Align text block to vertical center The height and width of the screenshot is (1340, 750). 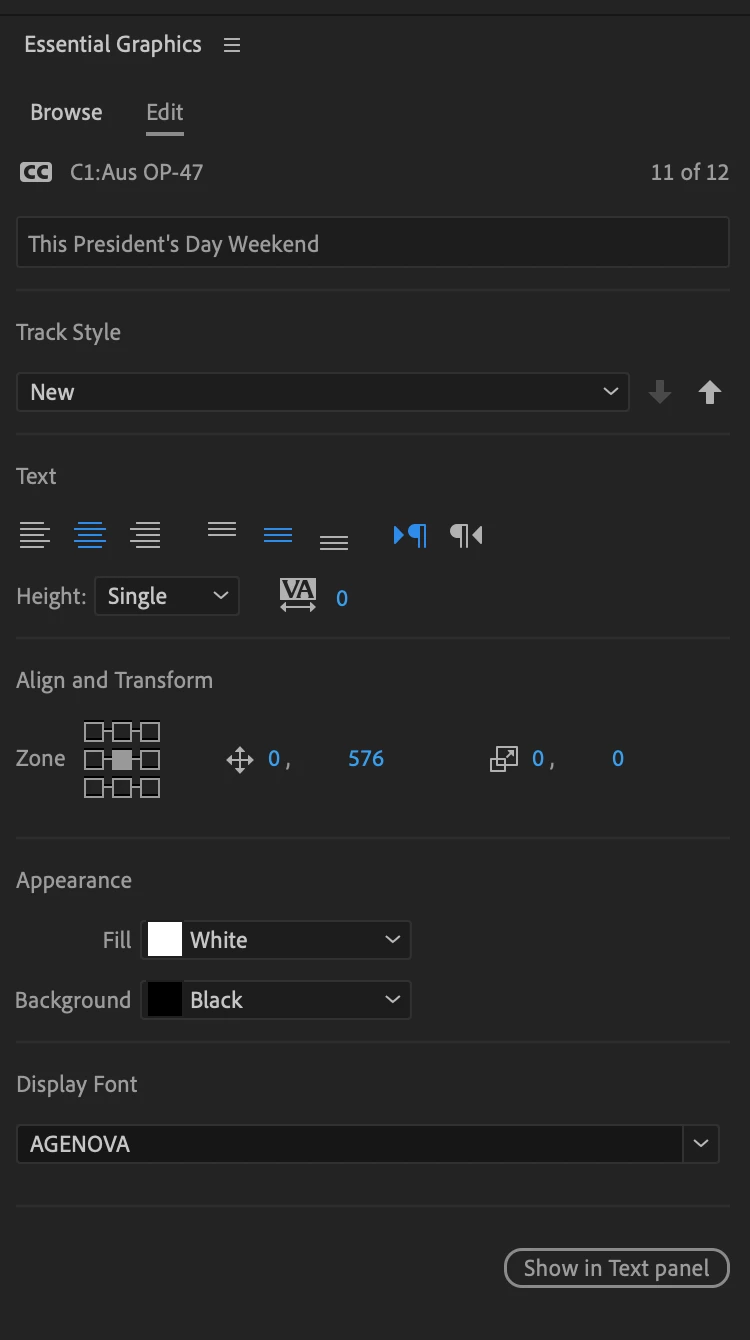[x=278, y=536]
